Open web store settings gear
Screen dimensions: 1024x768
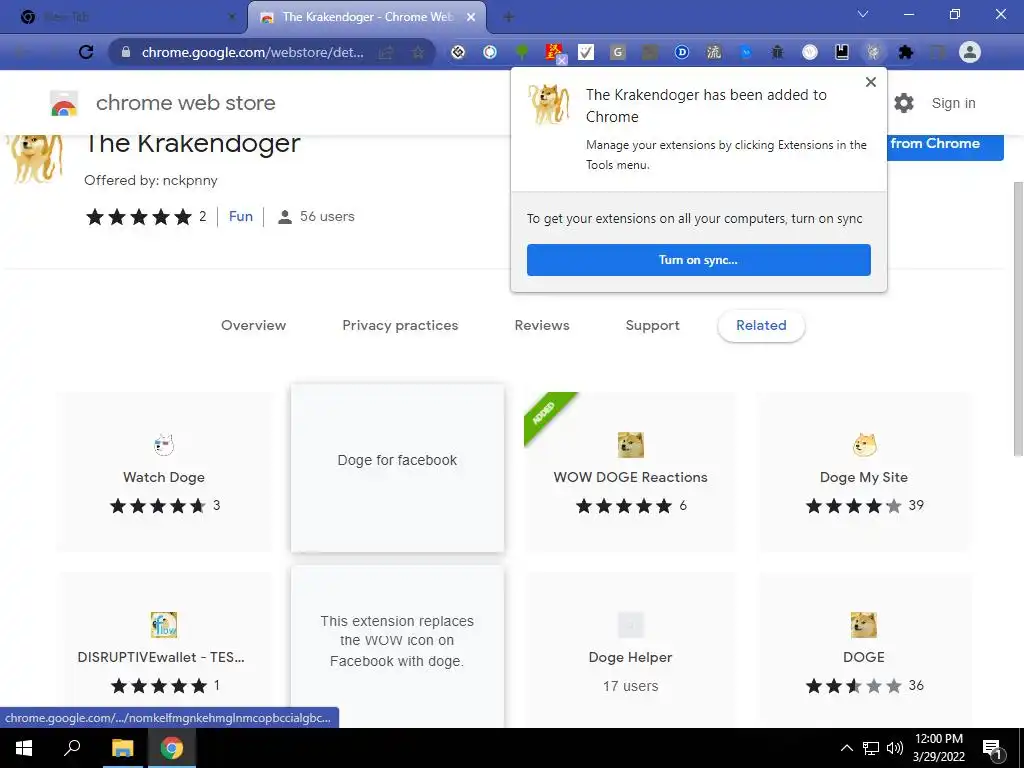pos(904,103)
